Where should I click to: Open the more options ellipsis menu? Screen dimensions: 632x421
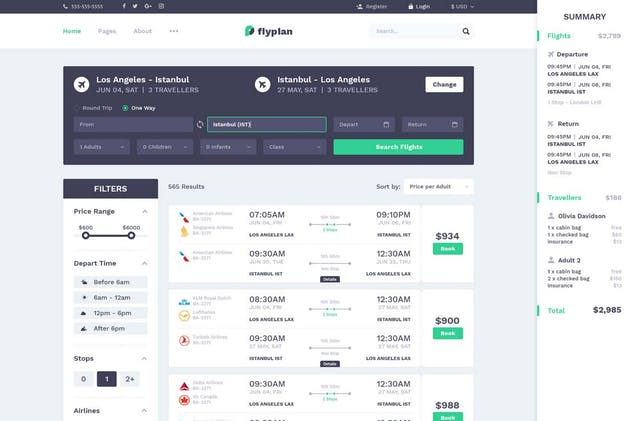pos(174,31)
